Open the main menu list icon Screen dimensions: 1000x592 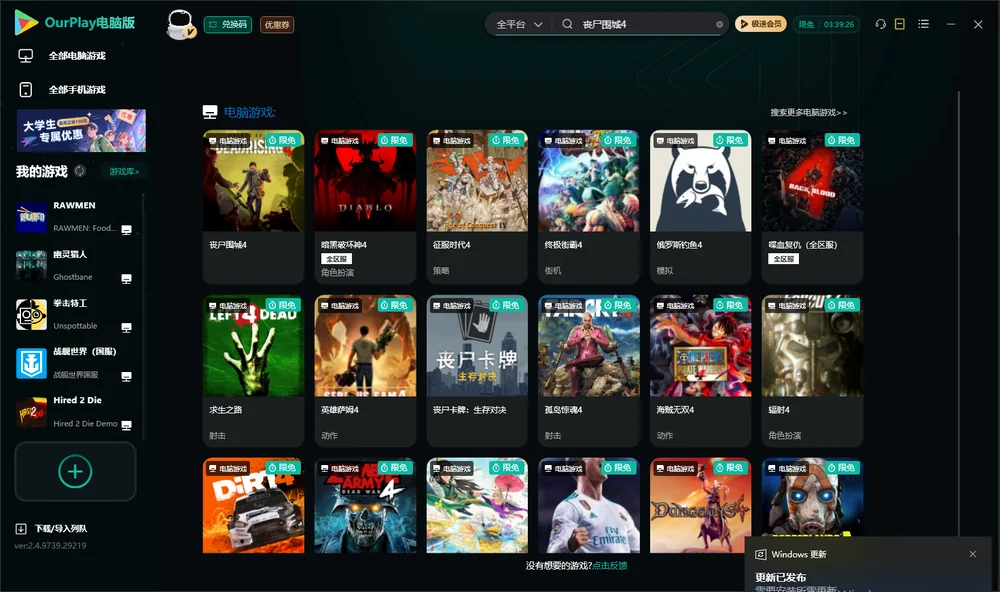coord(923,24)
